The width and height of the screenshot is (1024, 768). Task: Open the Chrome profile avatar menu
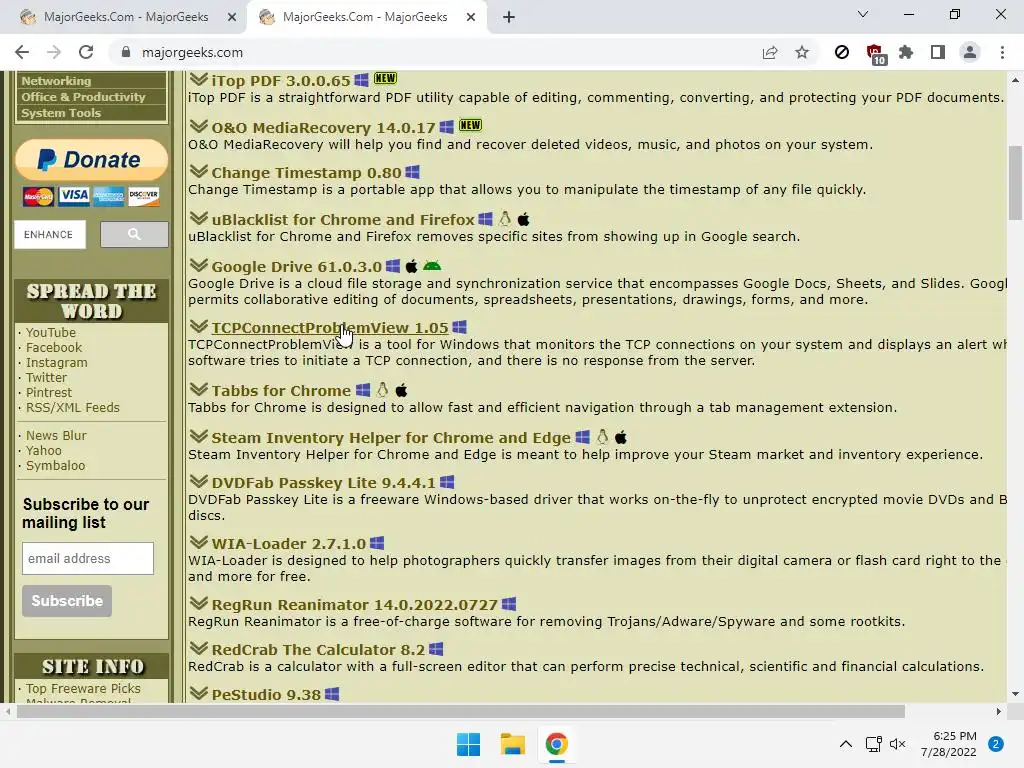pyautogui.click(x=970, y=52)
